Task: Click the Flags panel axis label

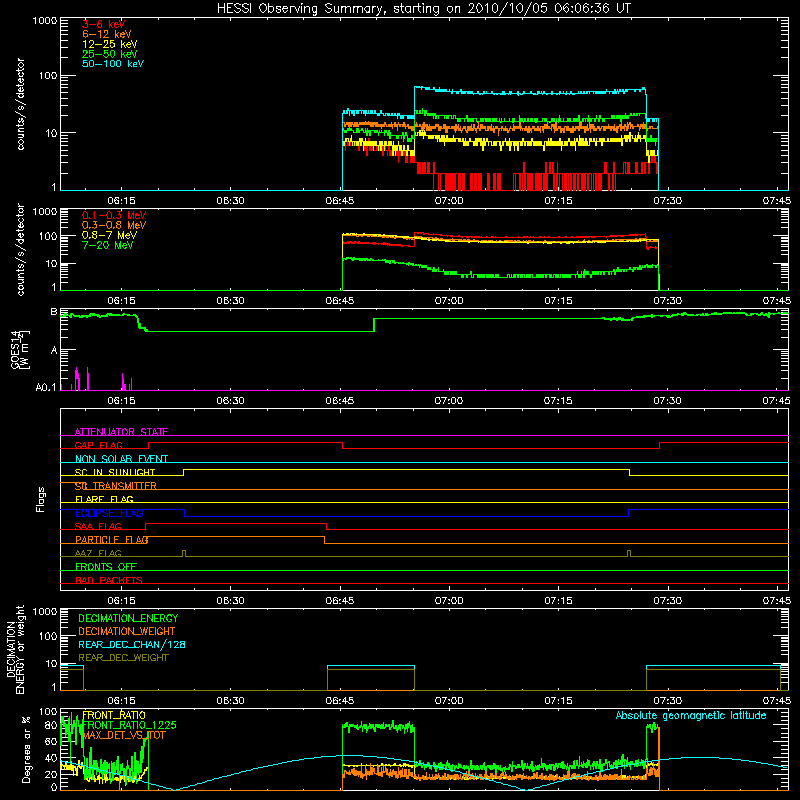Action: 41,499
